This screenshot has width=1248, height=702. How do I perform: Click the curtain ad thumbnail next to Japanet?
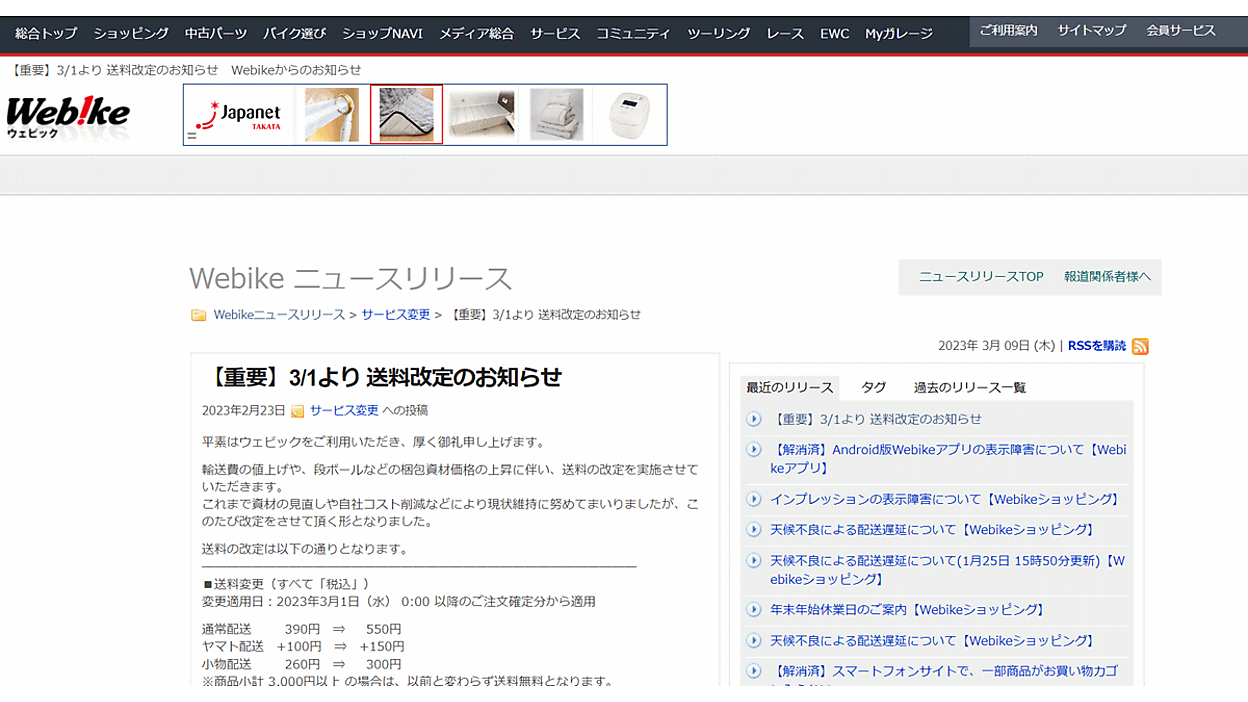point(332,115)
